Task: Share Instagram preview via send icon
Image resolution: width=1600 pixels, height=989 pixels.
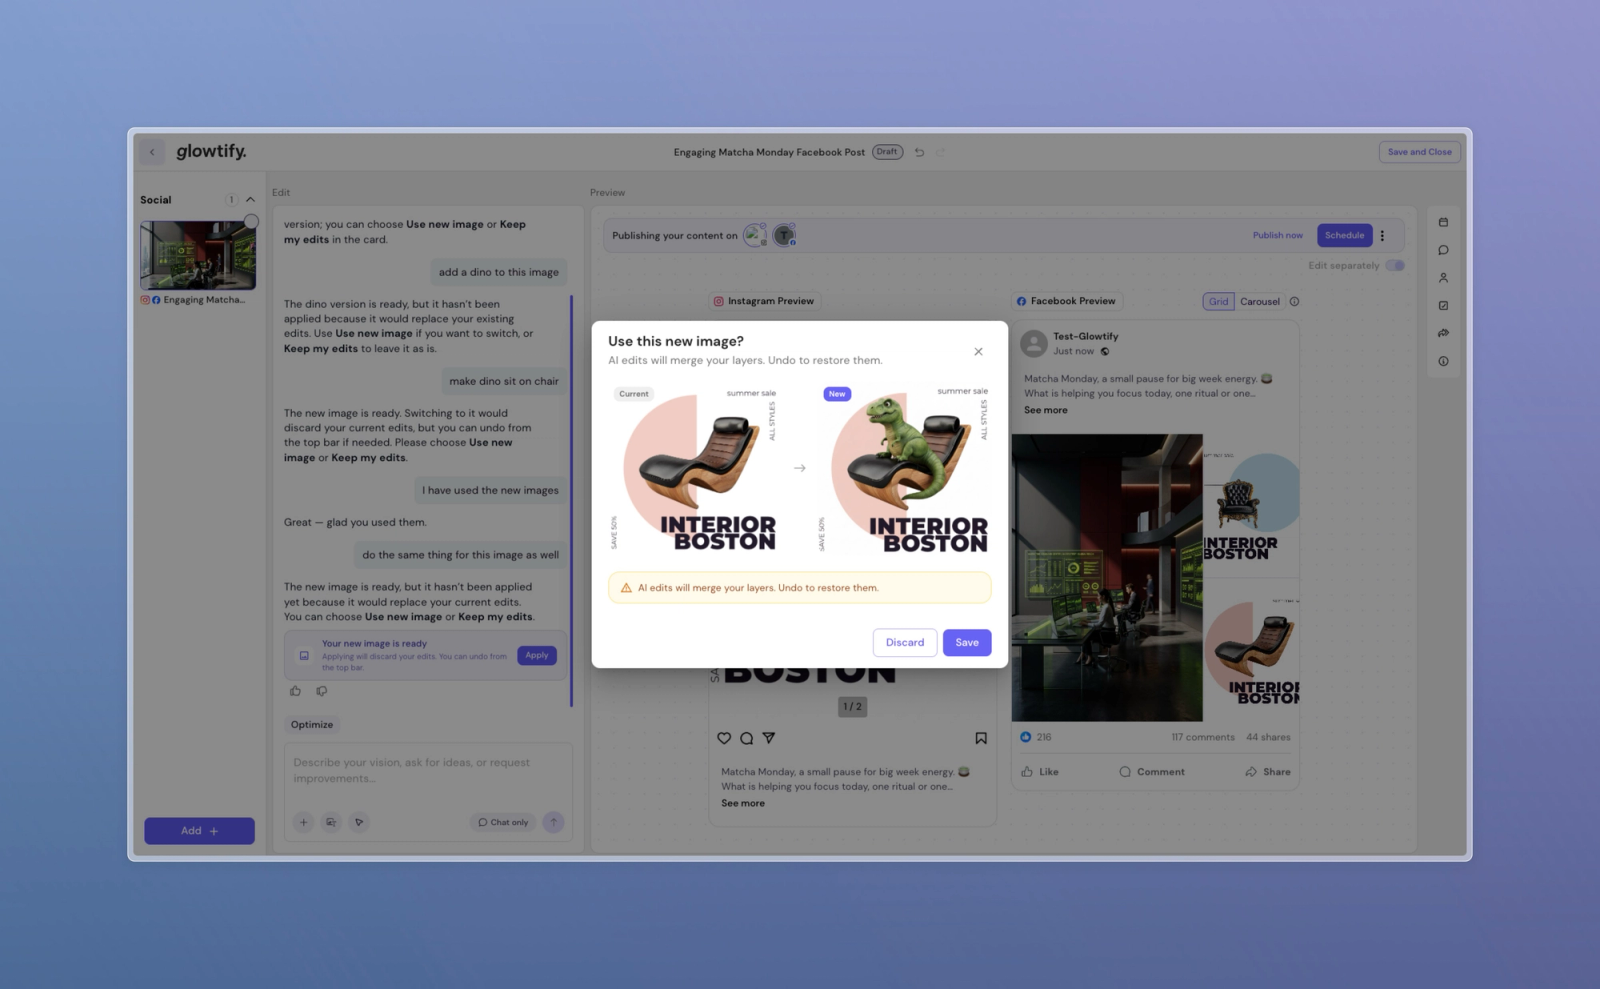Action: point(769,738)
